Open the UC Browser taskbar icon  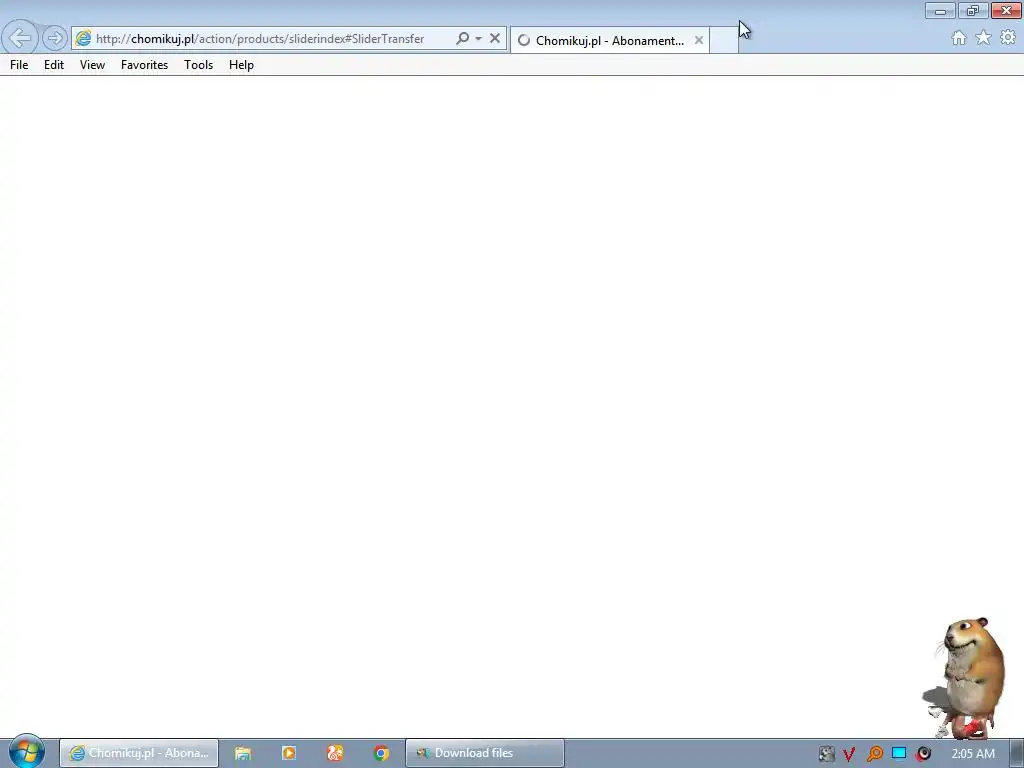[x=335, y=753]
